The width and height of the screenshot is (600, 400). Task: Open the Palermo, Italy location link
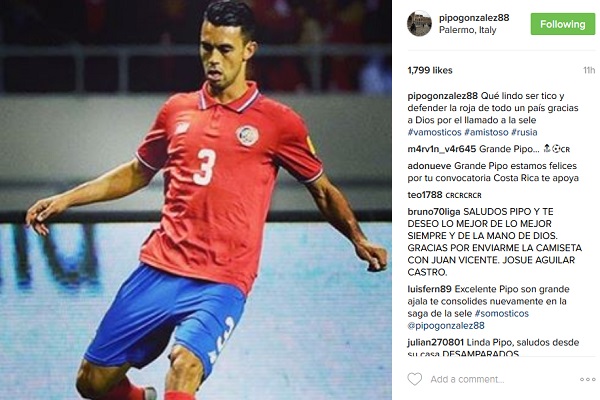(x=468, y=30)
